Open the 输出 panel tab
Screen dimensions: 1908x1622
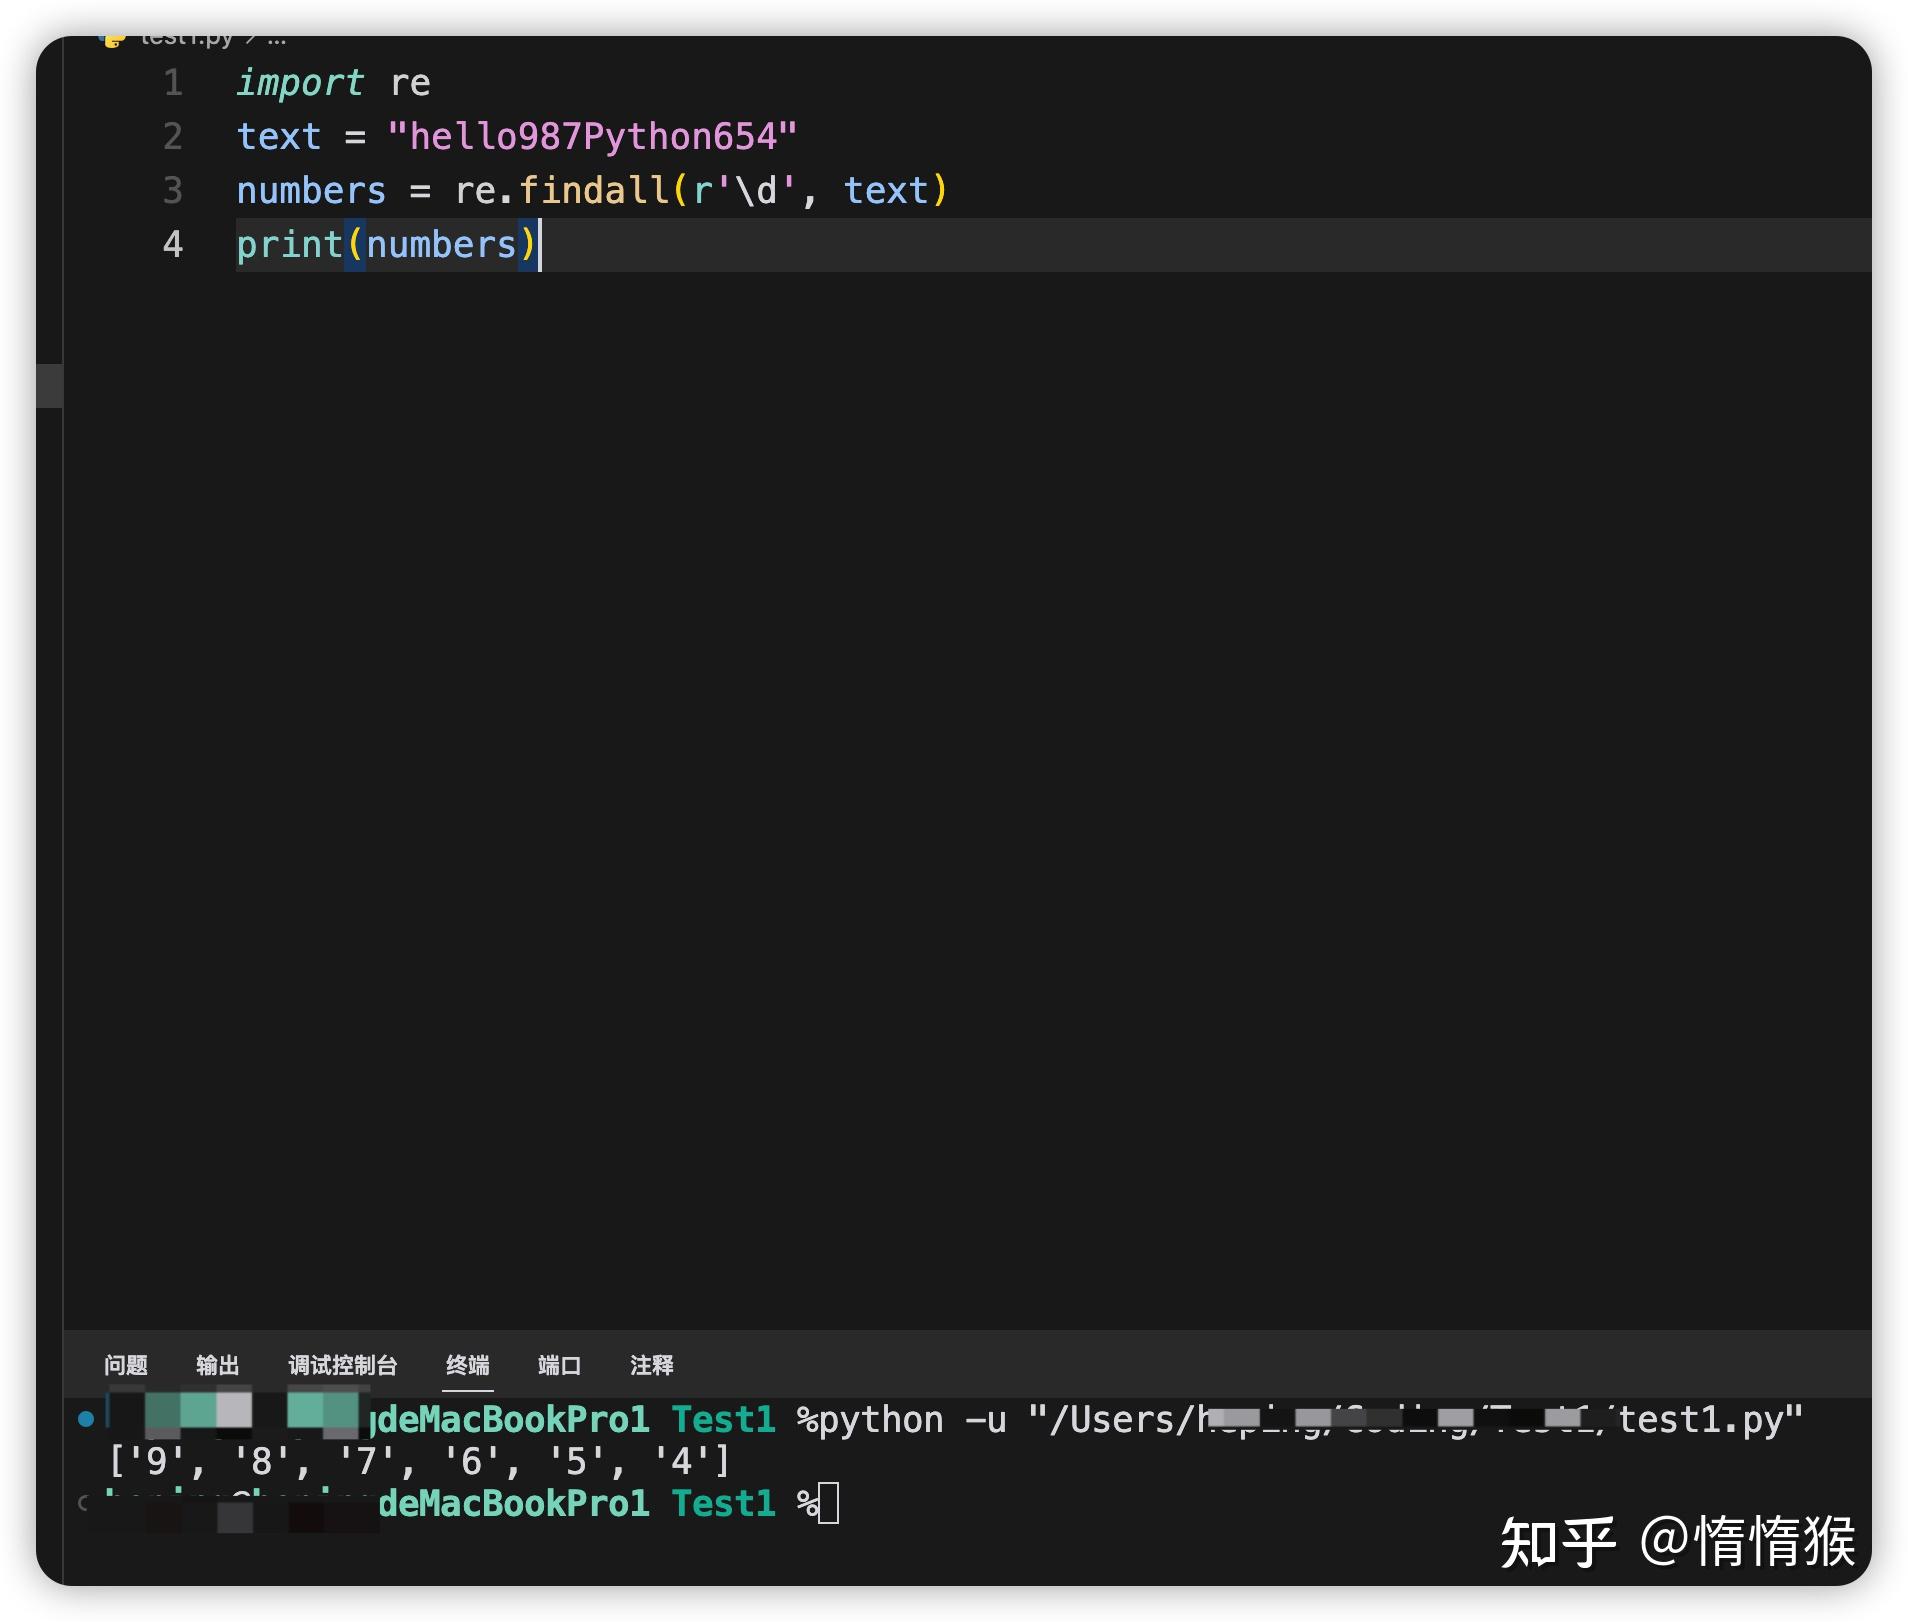(x=217, y=1365)
